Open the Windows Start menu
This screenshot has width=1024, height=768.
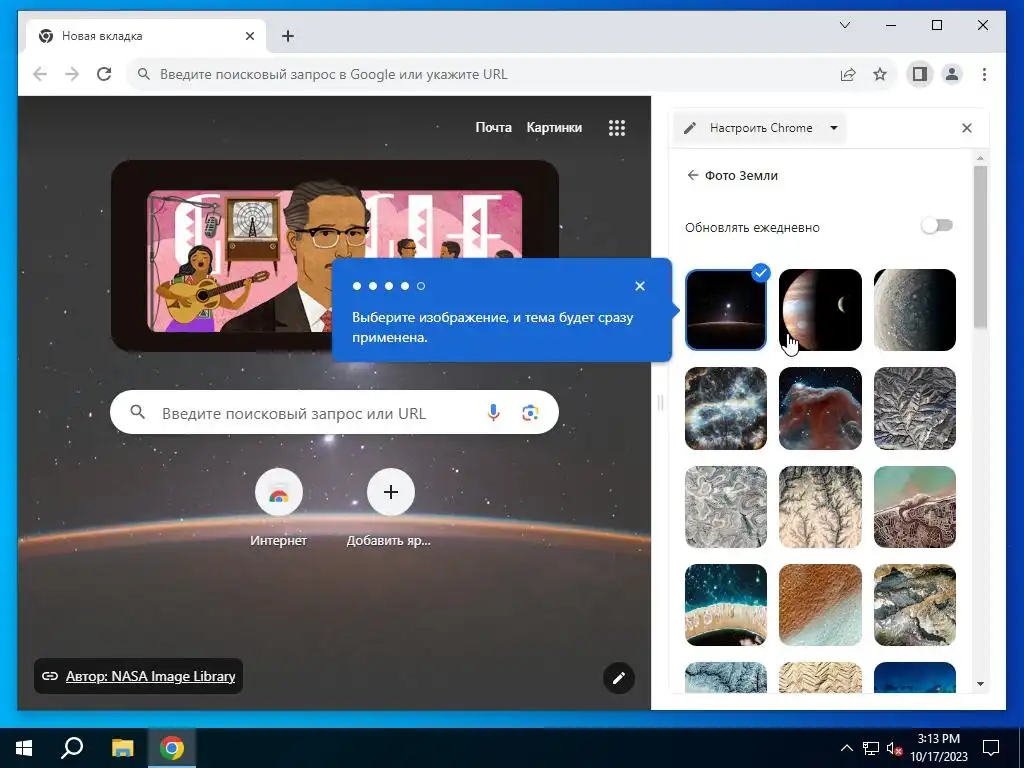click(24, 748)
